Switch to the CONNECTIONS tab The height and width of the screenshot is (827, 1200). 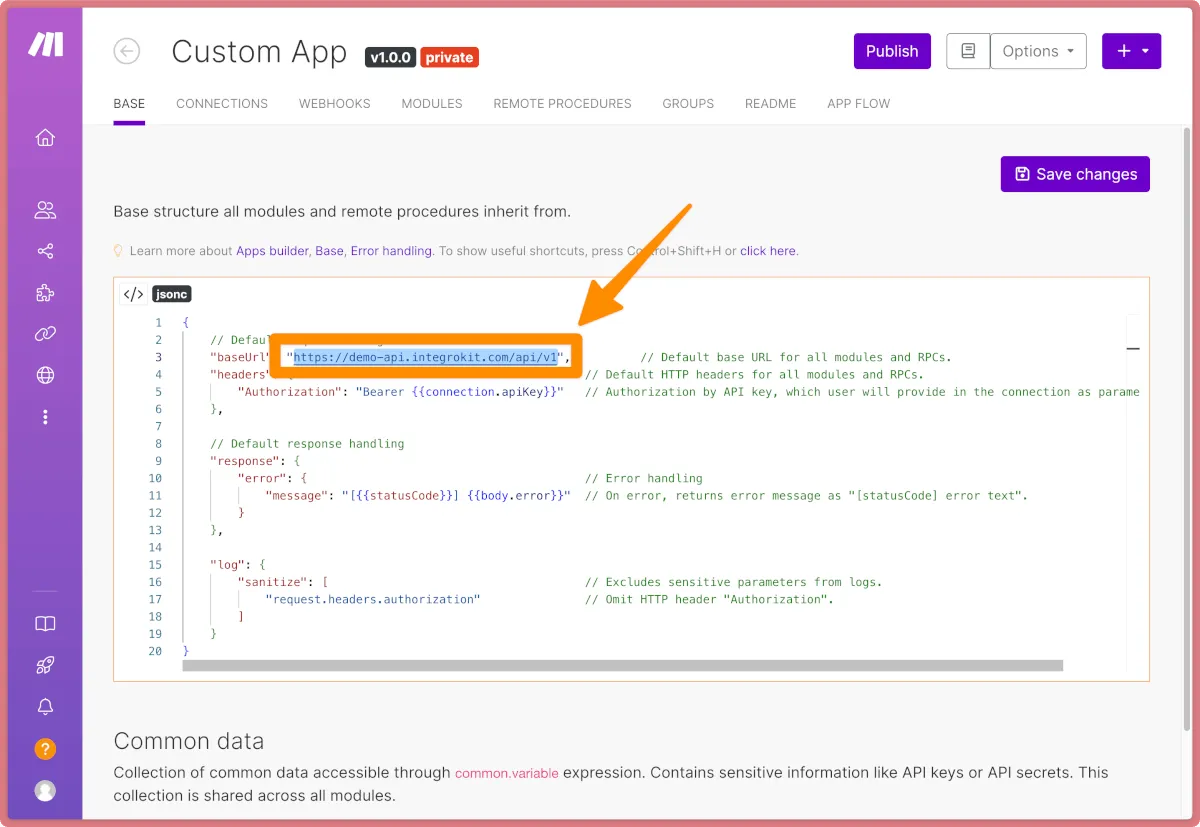pos(222,104)
